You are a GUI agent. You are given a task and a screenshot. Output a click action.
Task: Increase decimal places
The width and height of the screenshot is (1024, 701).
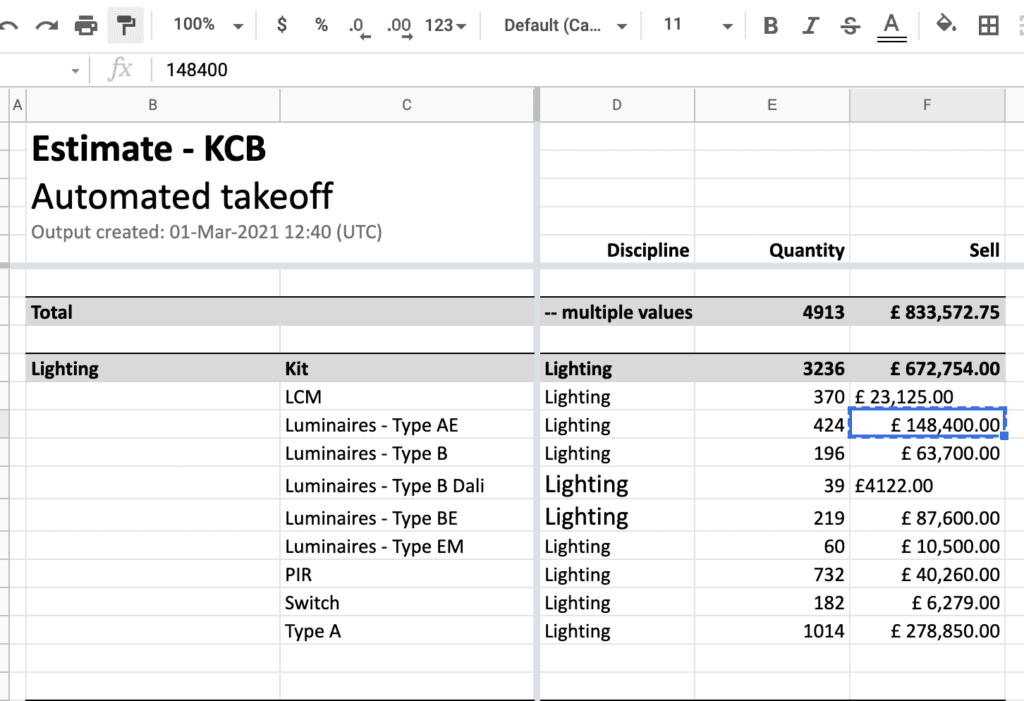[399, 26]
